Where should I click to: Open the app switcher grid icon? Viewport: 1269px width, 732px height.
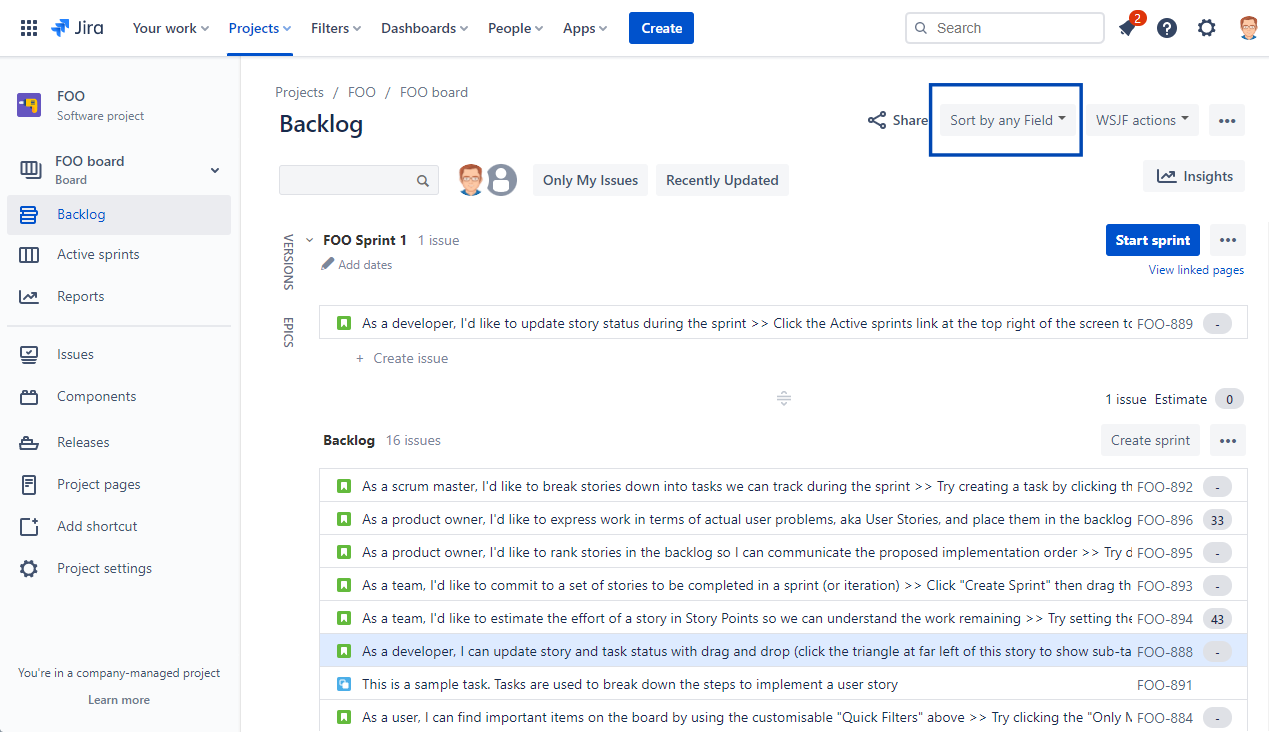[x=29, y=28]
